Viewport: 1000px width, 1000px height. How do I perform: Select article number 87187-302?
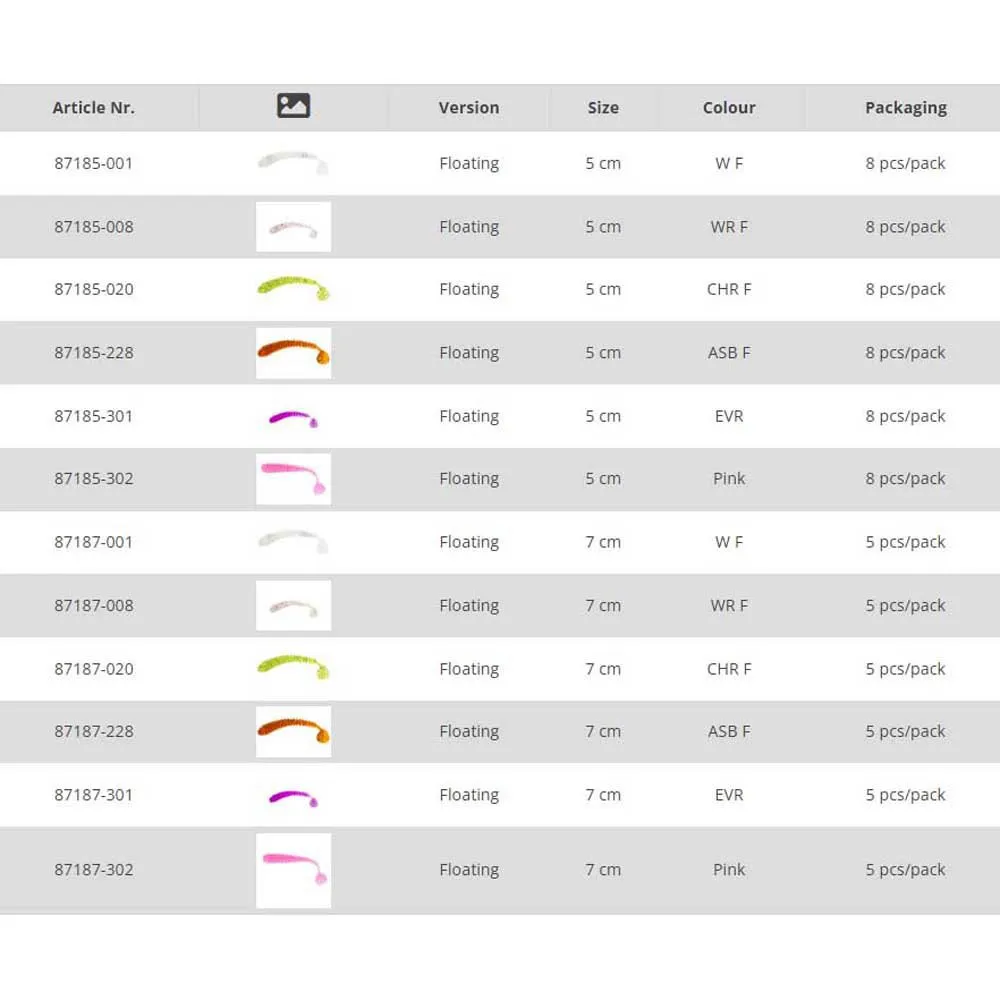94,870
